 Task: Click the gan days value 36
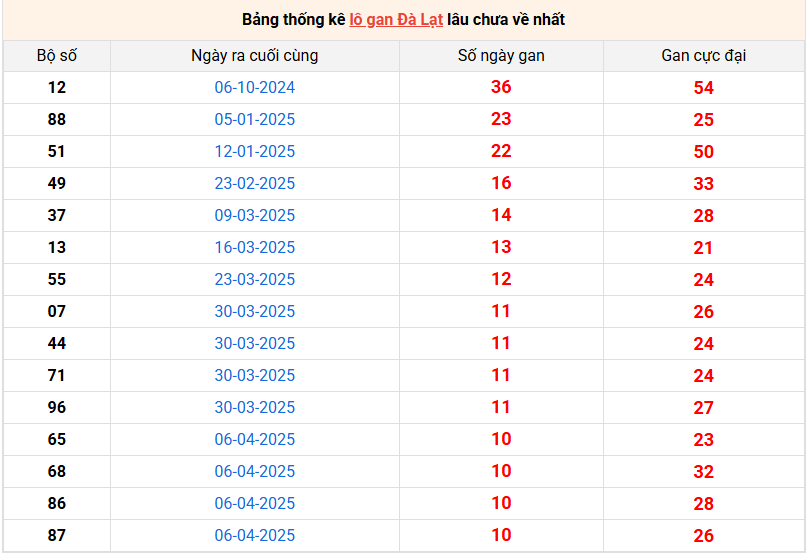coord(501,87)
